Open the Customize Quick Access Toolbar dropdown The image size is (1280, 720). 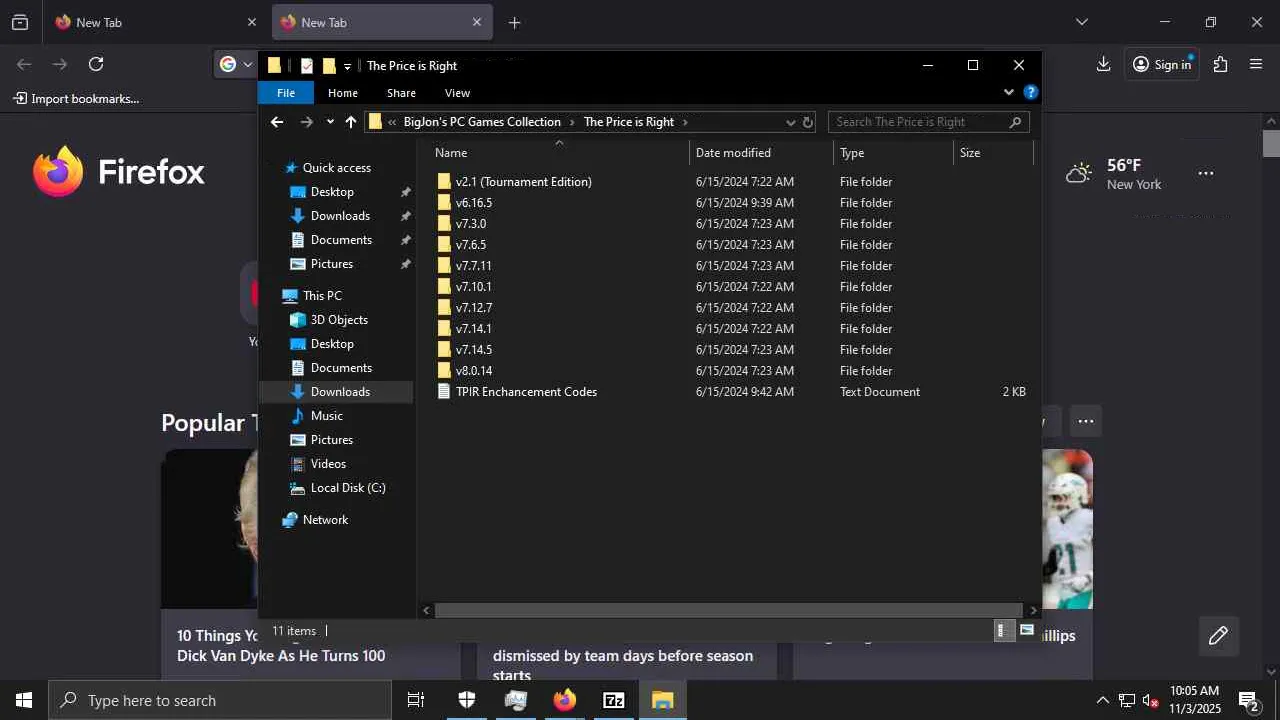347,66
